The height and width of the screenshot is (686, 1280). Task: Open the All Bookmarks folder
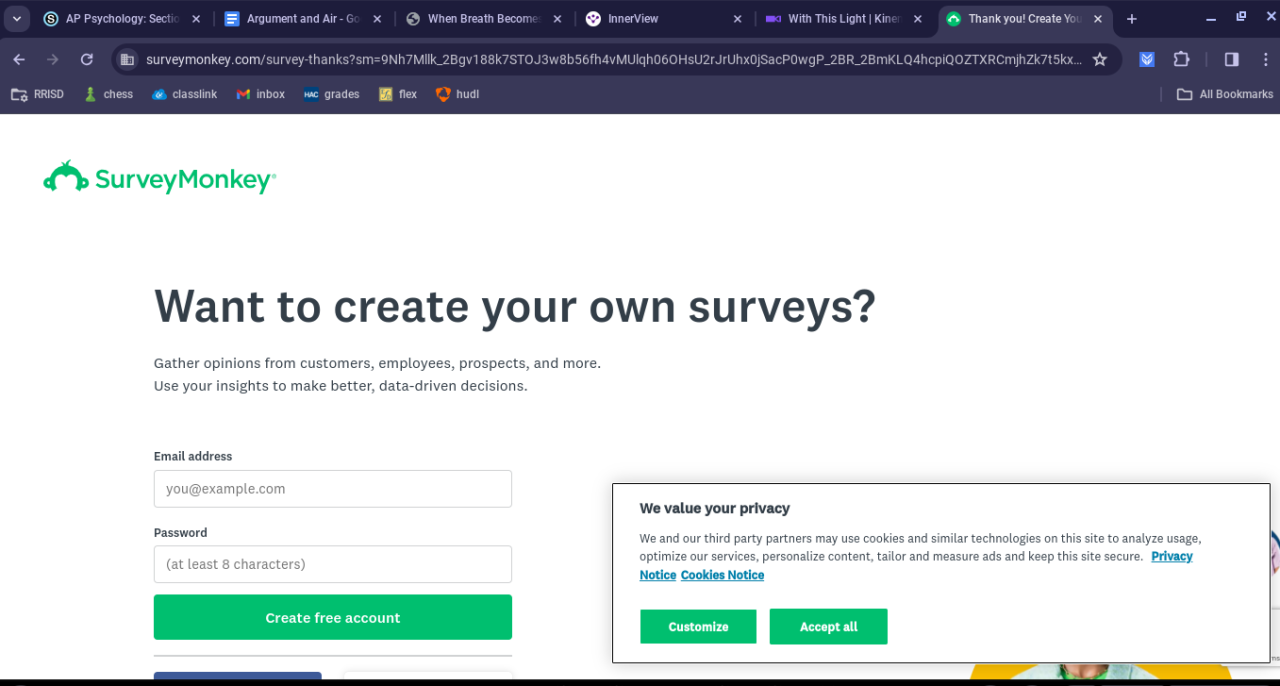click(x=1225, y=94)
